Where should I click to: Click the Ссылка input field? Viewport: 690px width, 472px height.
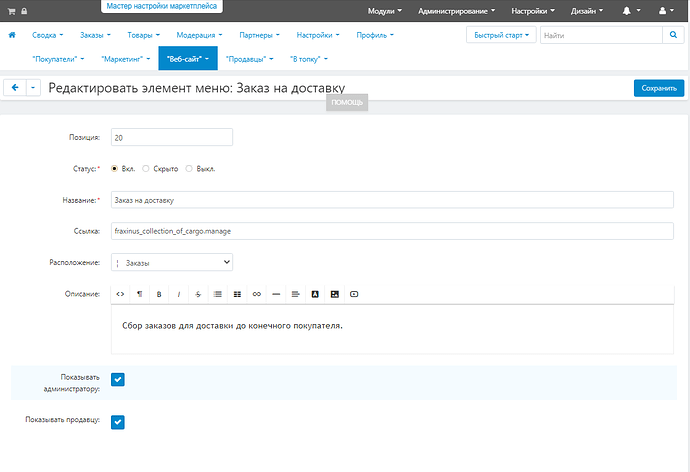392,231
